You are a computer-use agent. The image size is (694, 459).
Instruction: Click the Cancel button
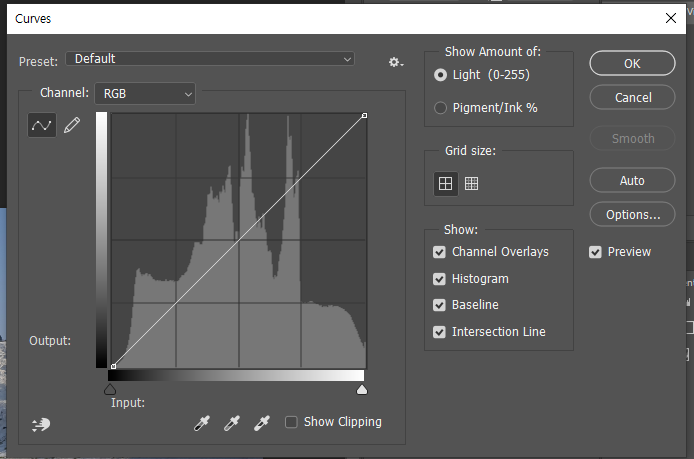[632, 97]
